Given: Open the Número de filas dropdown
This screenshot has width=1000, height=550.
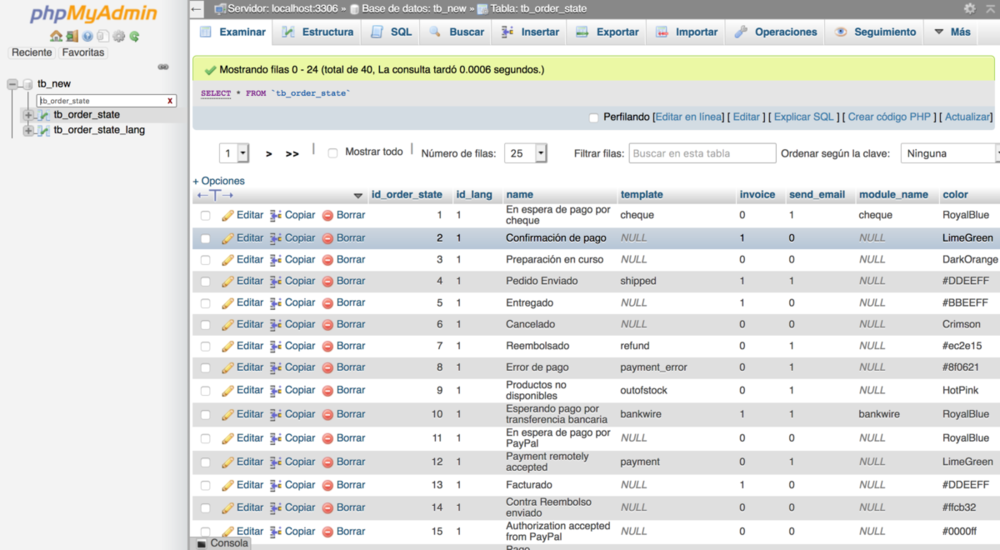Looking at the screenshot, I should pyautogui.click(x=527, y=153).
